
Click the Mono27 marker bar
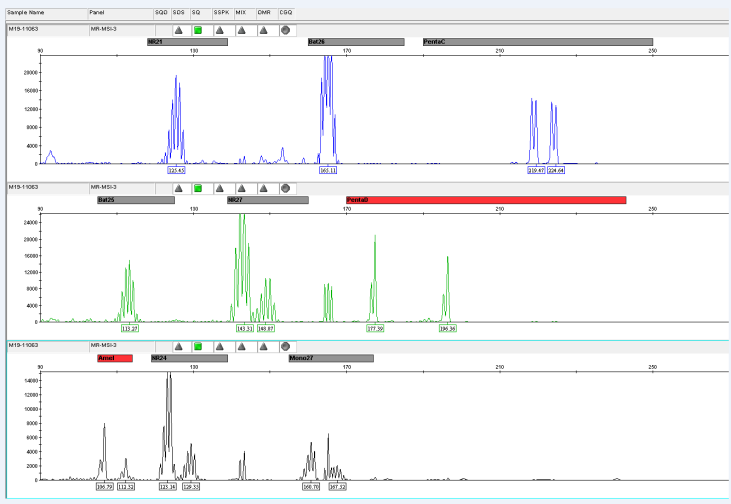pyautogui.click(x=330, y=358)
